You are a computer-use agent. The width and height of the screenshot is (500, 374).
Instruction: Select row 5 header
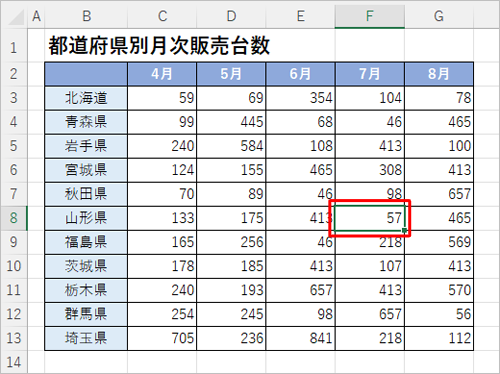click(x=14, y=146)
